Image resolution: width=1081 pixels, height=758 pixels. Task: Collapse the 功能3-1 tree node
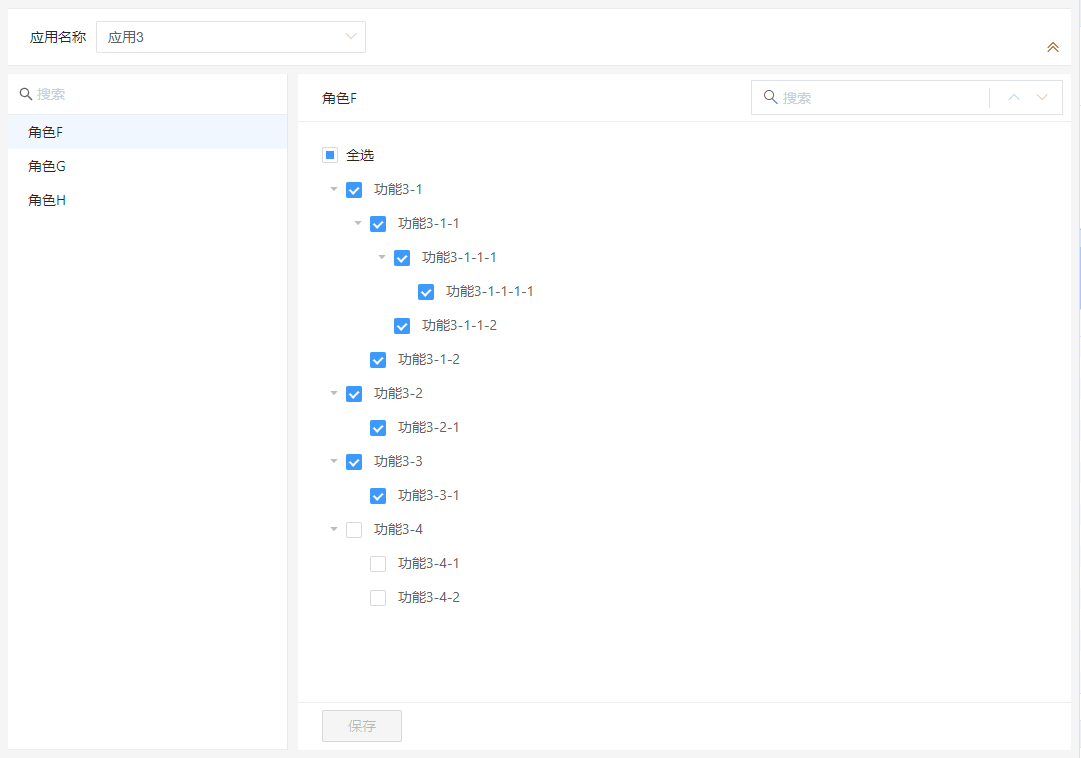tap(334, 190)
